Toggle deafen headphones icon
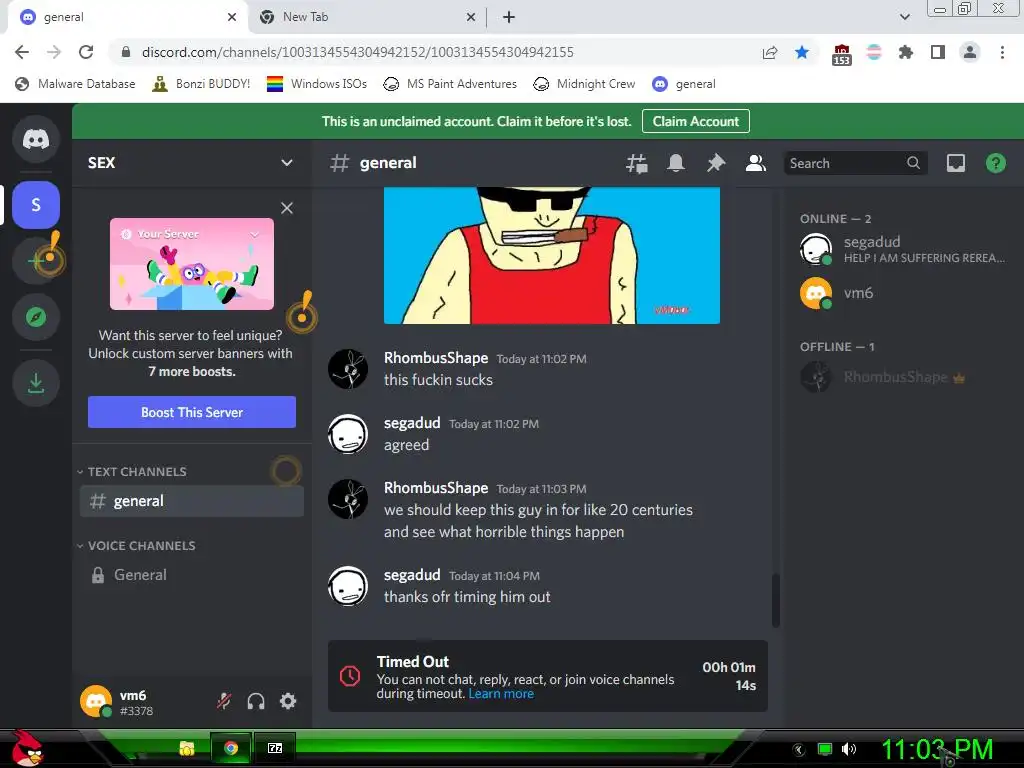Image resolution: width=1024 pixels, height=768 pixels. (x=256, y=701)
